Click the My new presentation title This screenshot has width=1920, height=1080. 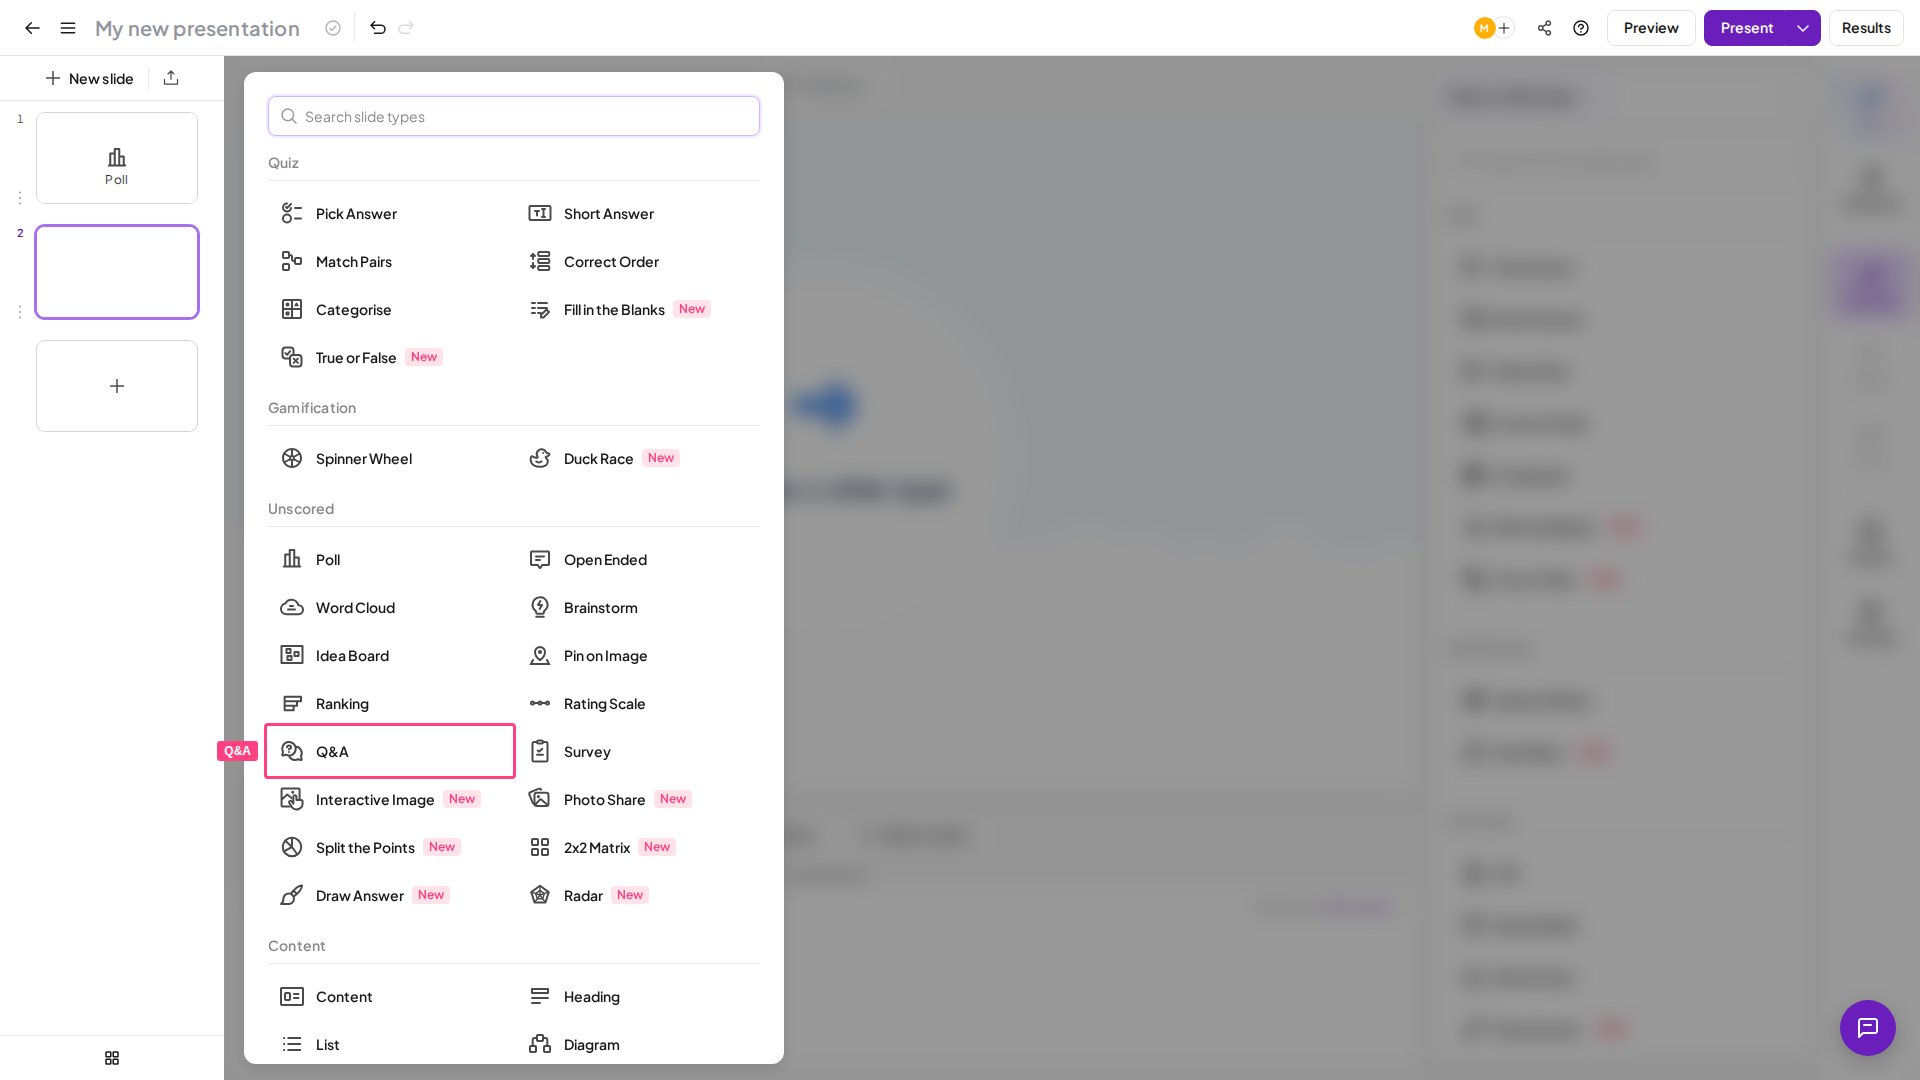click(197, 28)
